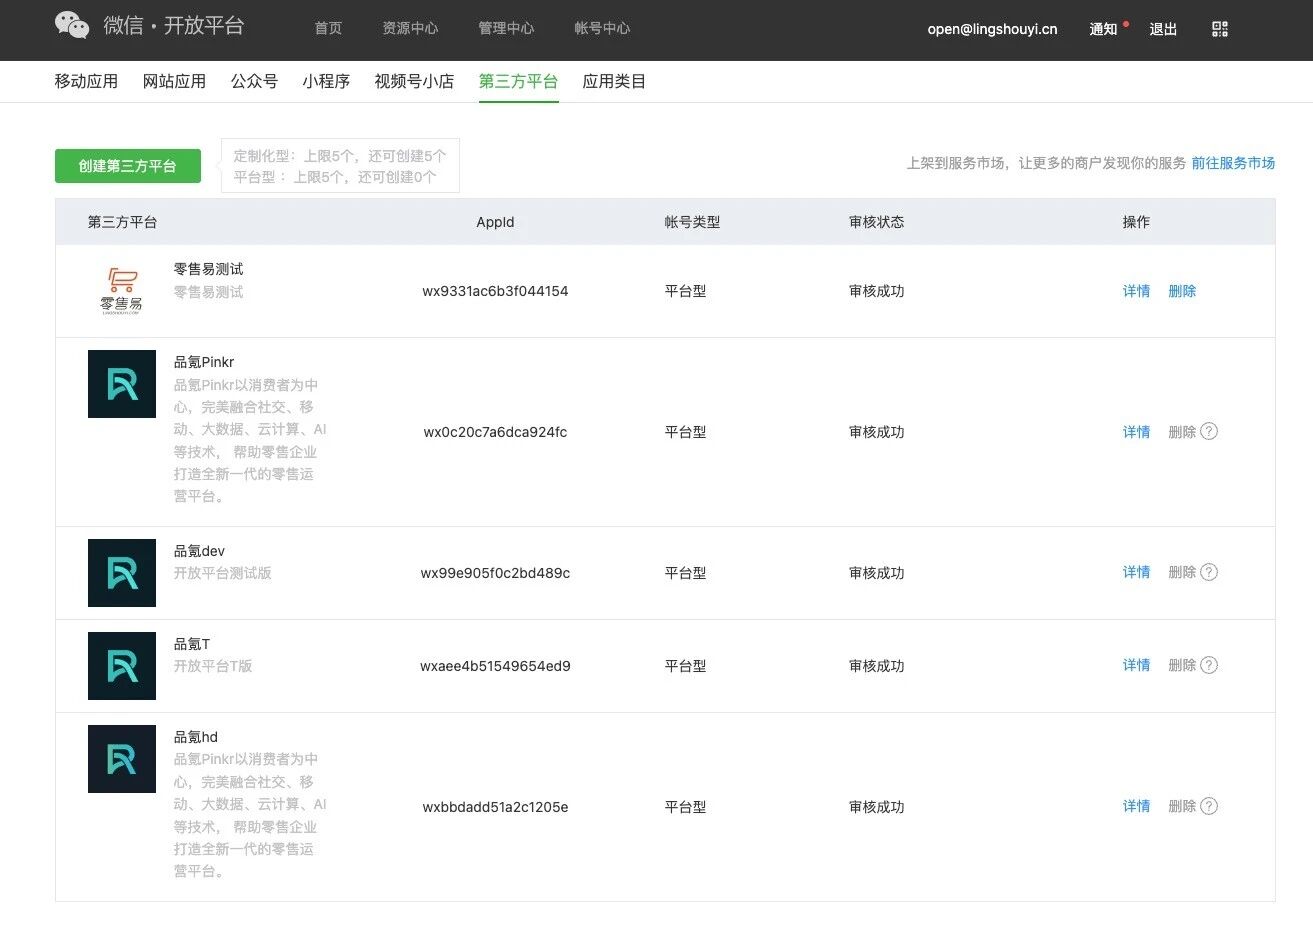Click the help icon in 品氪hd row
1313x942 pixels.
click(1209, 806)
